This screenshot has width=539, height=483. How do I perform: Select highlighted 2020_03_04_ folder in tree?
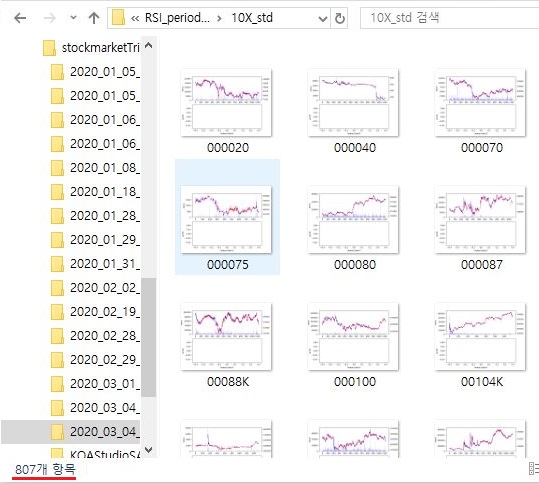pos(70,431)
